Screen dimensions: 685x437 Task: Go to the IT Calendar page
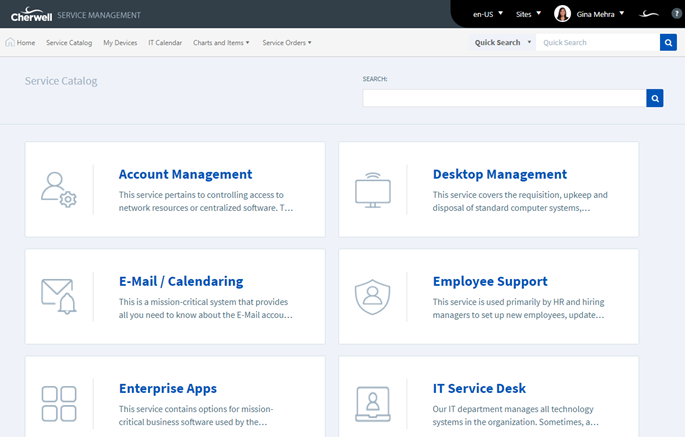(165, 43)
